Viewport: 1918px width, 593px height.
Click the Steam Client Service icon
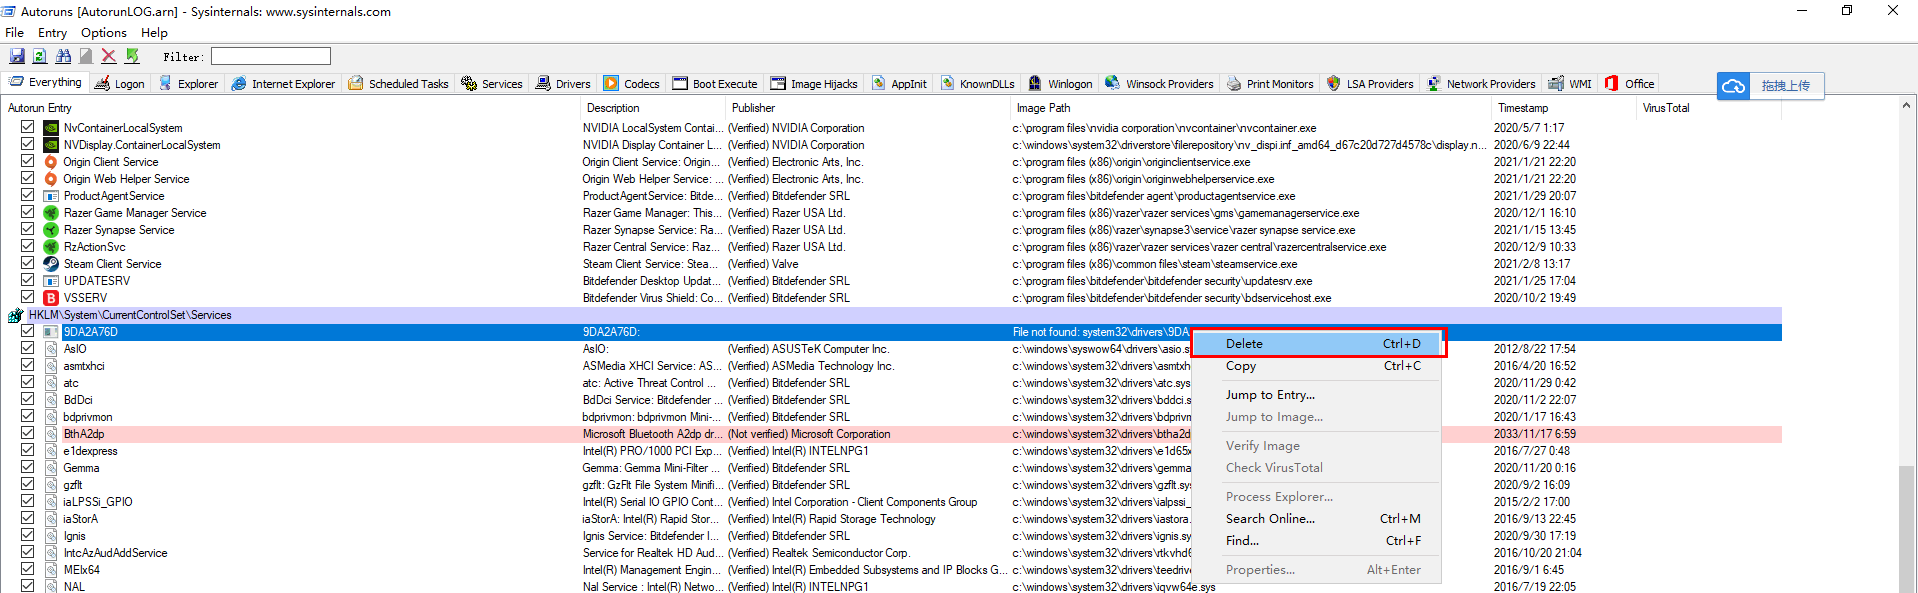coord(51,264)
